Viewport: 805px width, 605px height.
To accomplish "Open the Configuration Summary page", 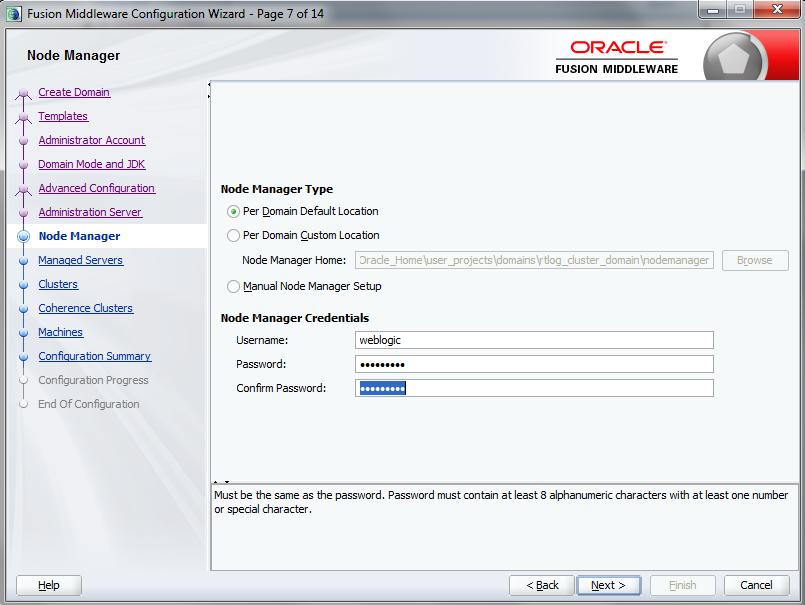I will tap(94, 355).
